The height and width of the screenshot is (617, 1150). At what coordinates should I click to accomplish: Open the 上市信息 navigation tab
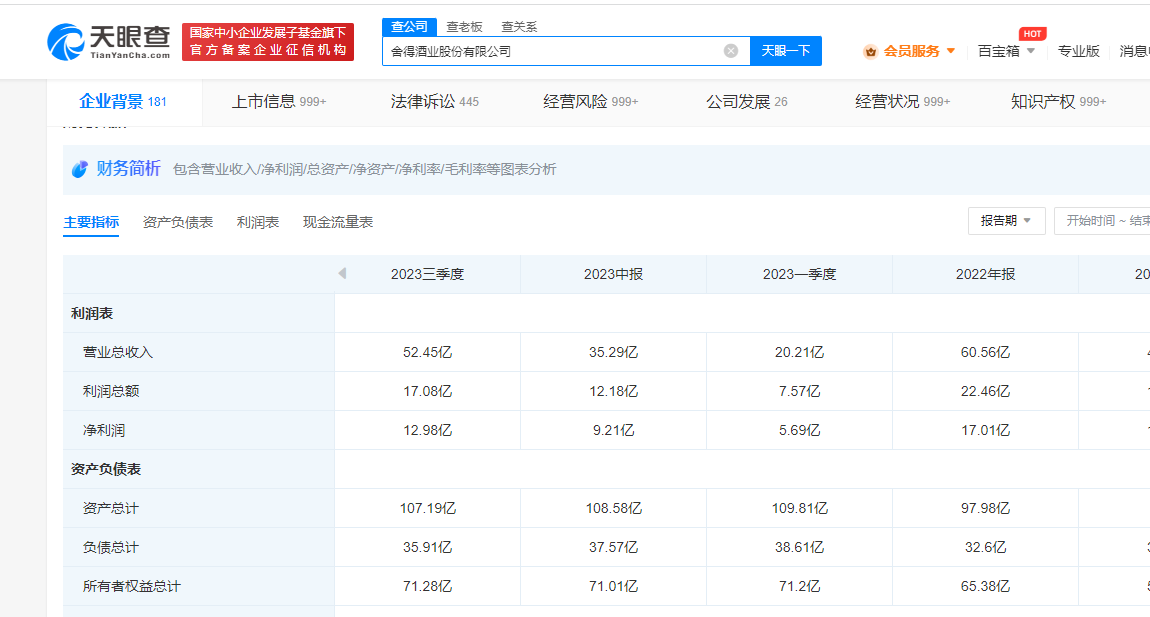point(279,102)
